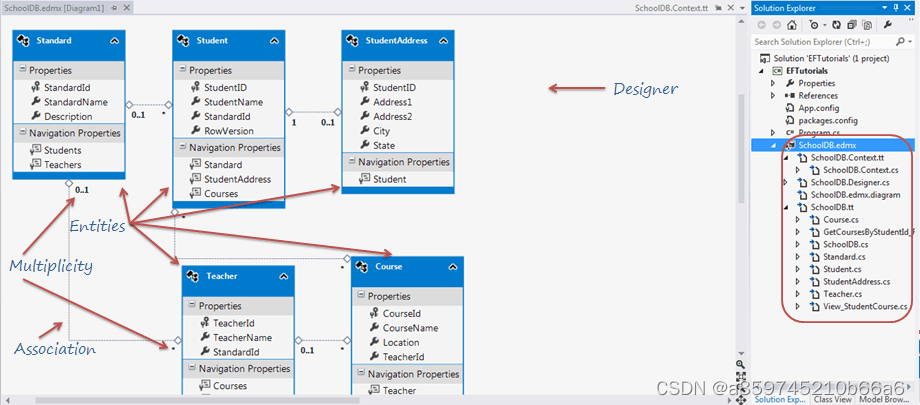
Task: Click the App.config file icon
Action: 790,108
